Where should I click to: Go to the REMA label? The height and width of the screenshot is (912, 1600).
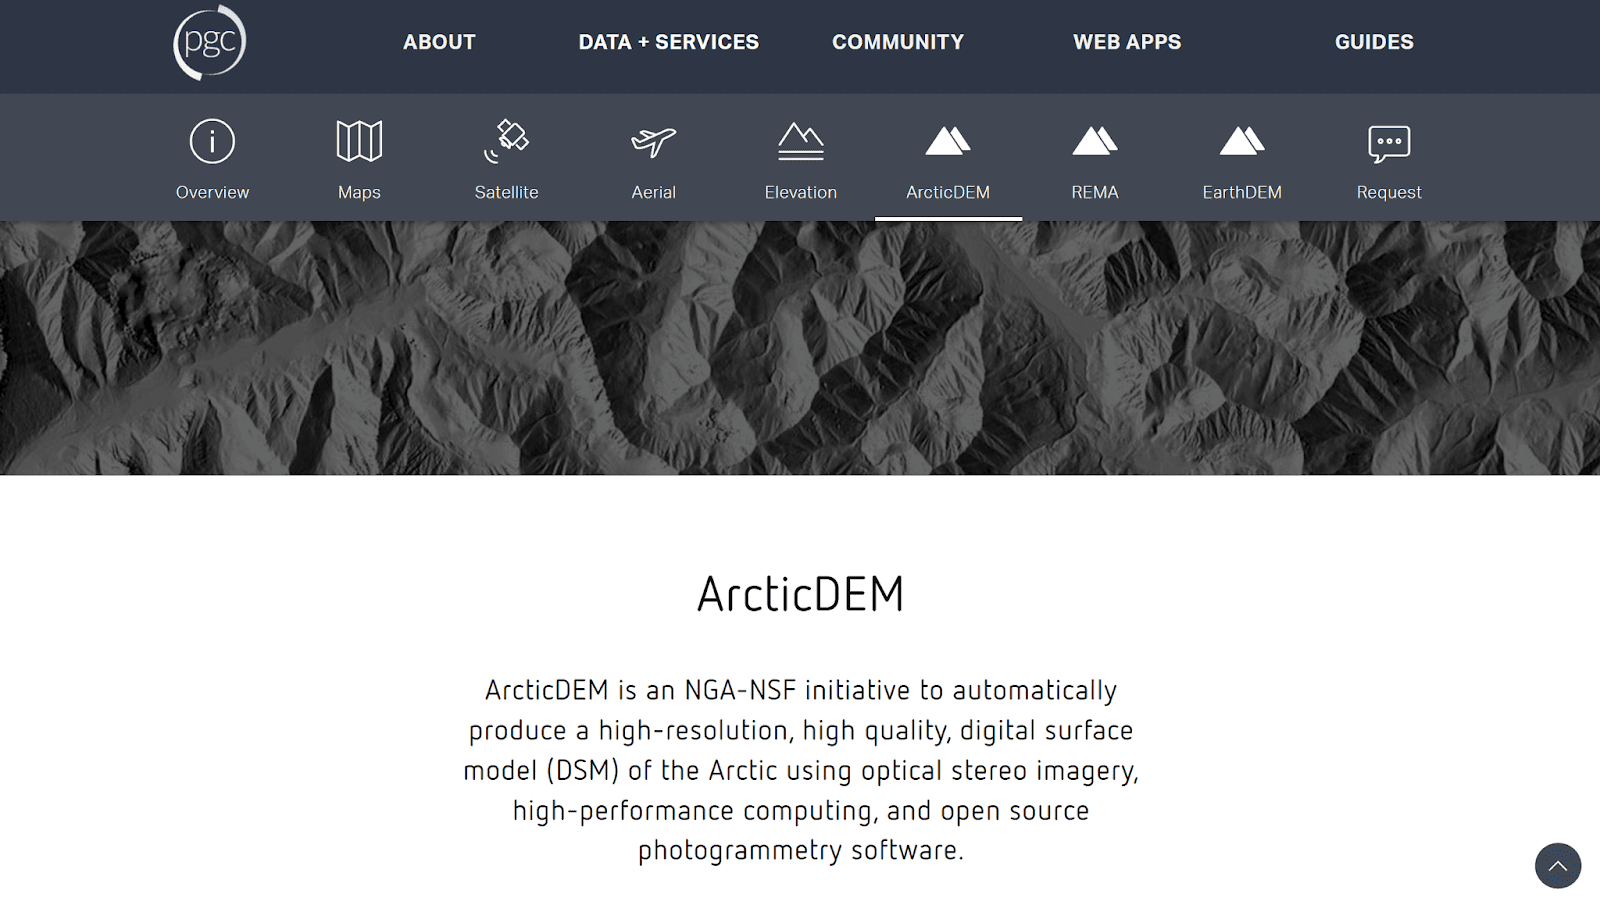point(1095,192)
